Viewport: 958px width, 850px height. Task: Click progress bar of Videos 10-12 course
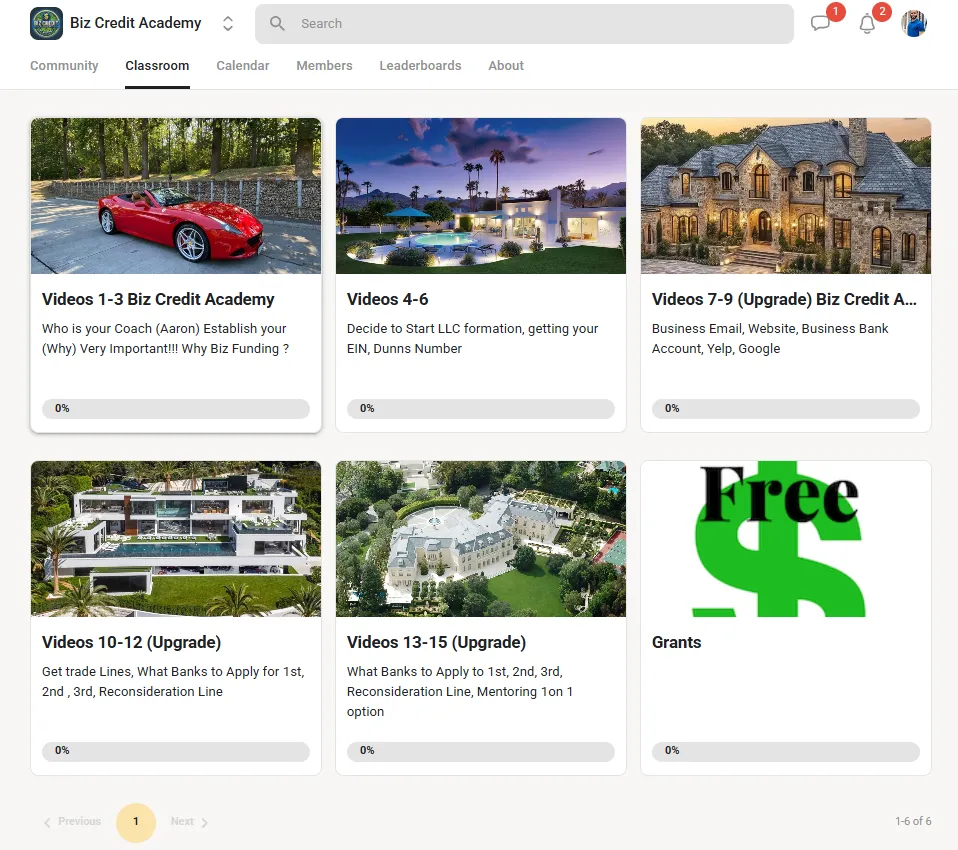click(176, 751)
